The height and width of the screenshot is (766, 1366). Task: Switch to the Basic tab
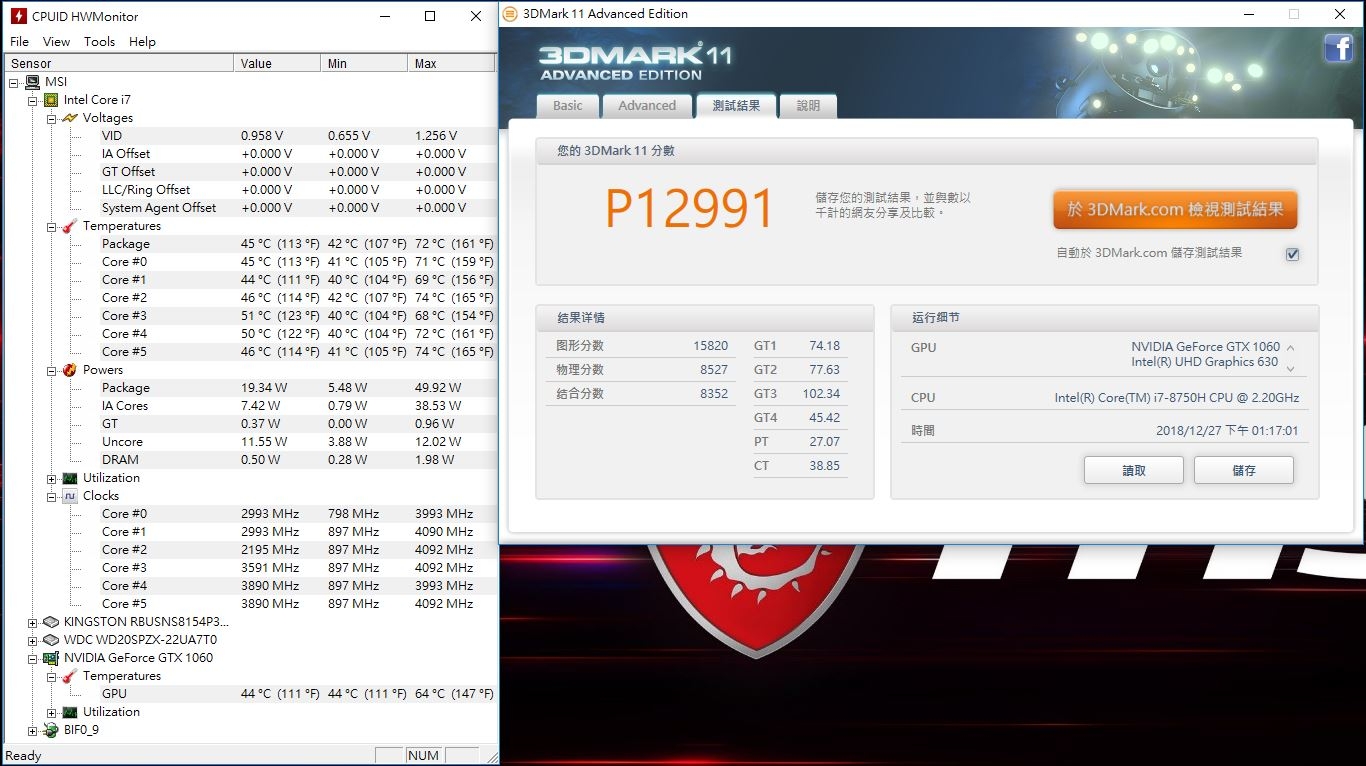568,105
